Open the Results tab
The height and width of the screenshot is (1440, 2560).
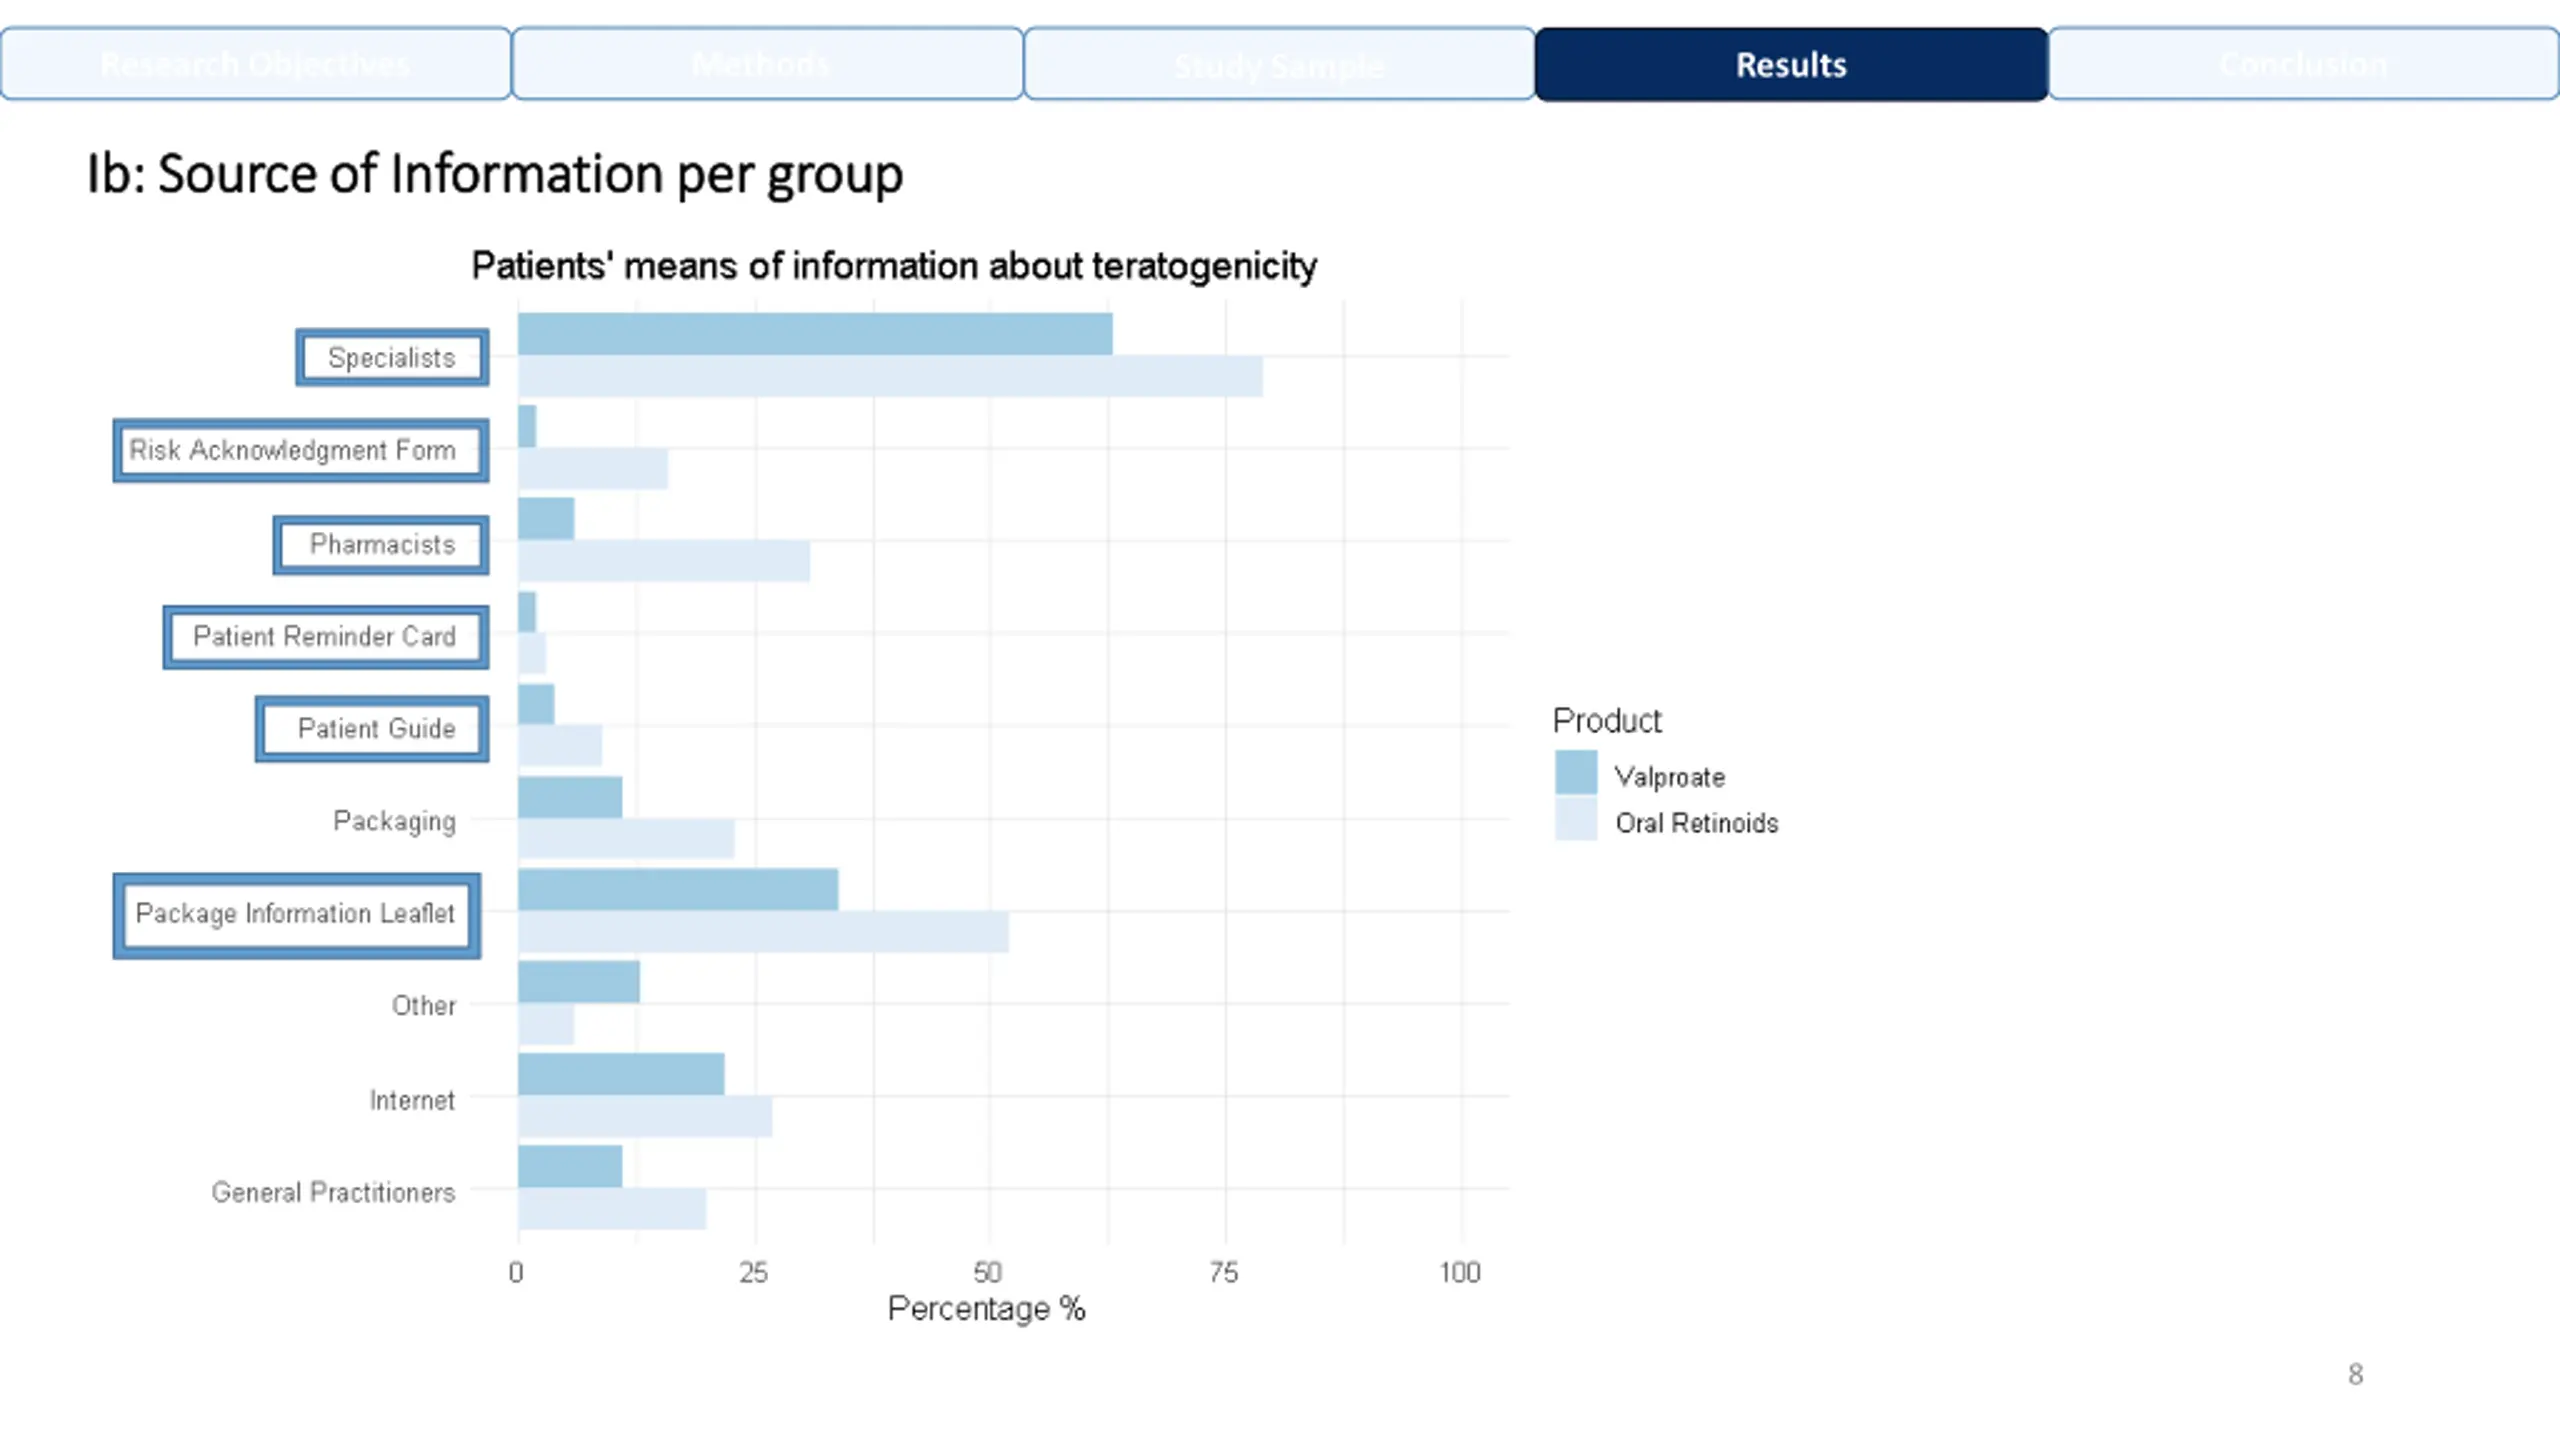(1791, 64)
